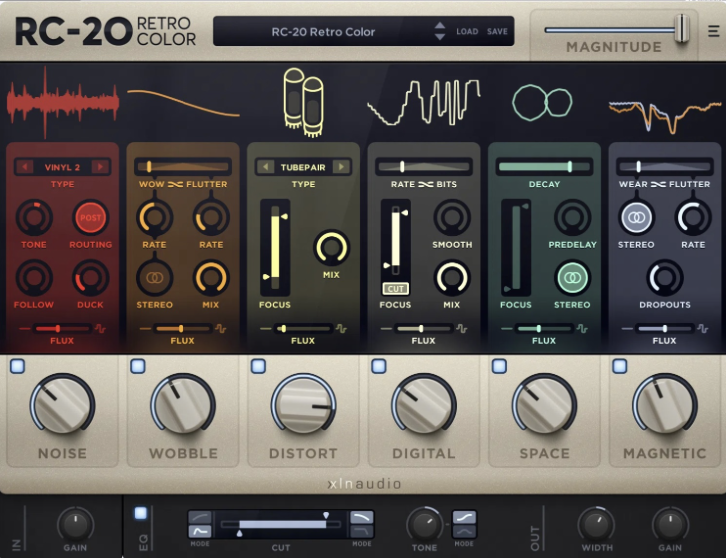Toggle the Magnetic module power button
726x558 pixels.
[620, 366]
